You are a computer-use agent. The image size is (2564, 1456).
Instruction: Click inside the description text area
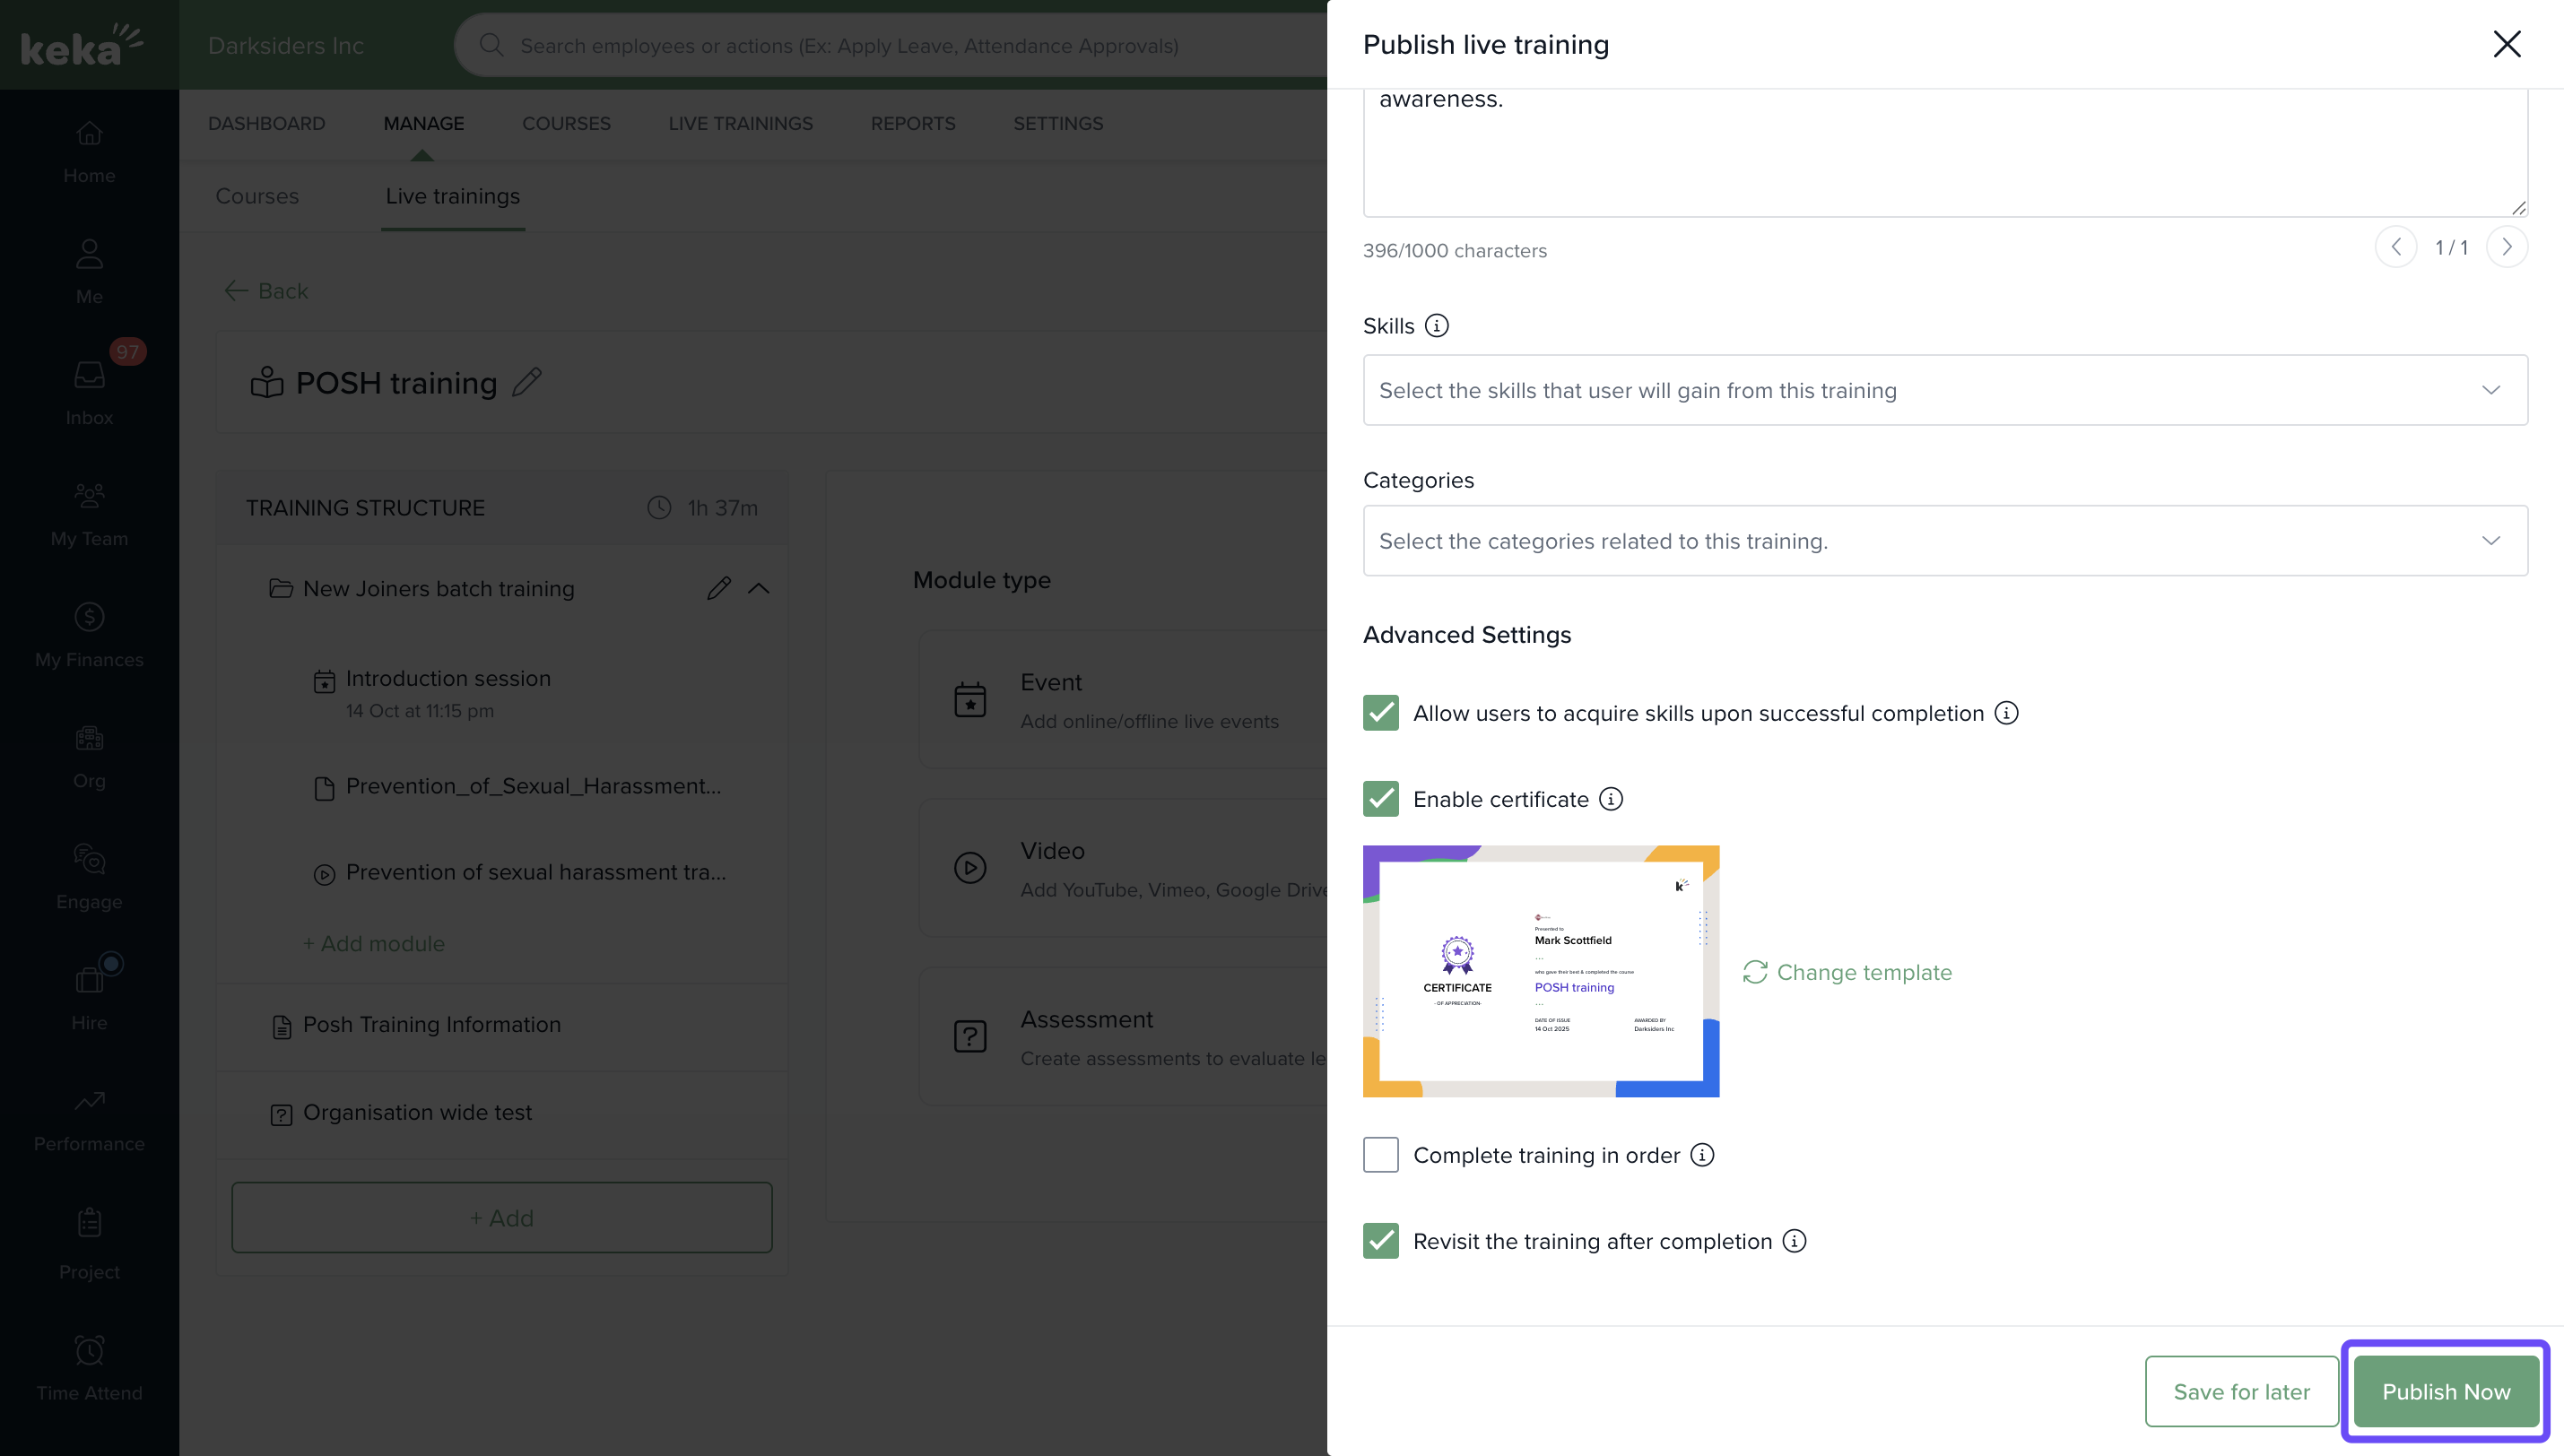pos(1944,150)
